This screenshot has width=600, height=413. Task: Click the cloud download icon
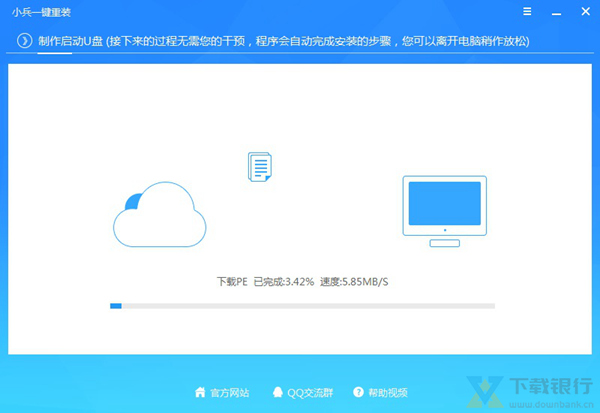coord(160,214)
